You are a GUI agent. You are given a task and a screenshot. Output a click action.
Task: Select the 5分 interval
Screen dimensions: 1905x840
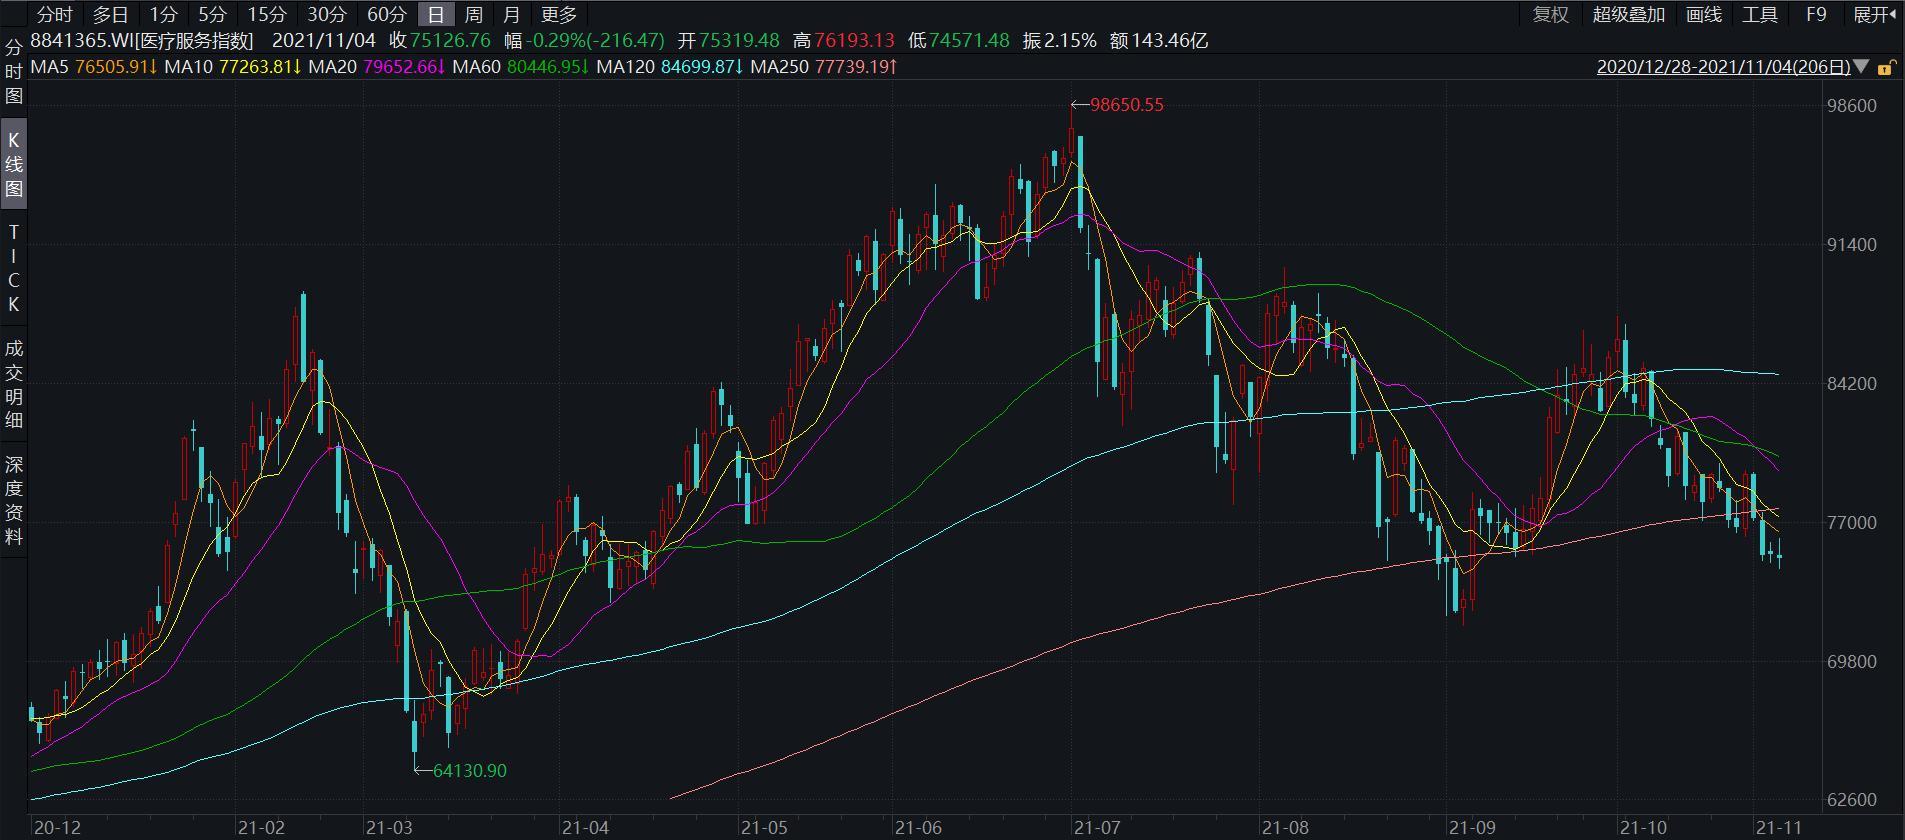(212, 15)
